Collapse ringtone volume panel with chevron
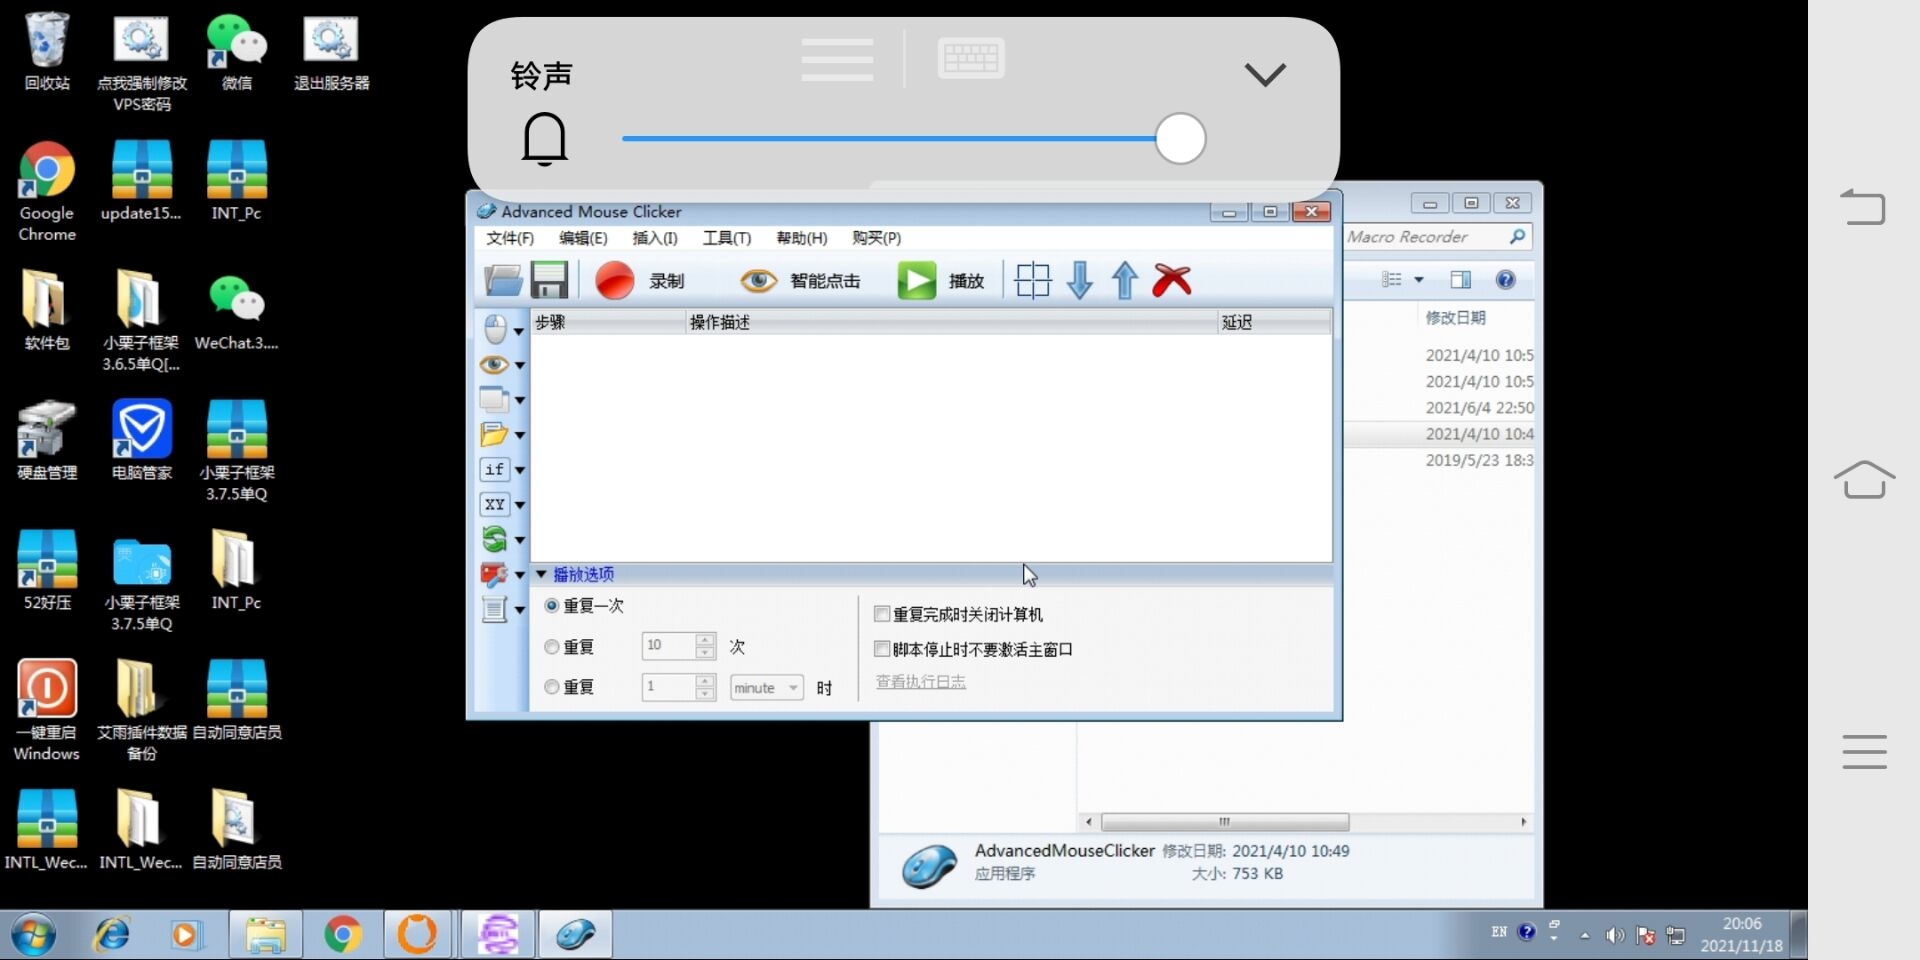Screen dimensions: 1920x960 coord(1264,75)
